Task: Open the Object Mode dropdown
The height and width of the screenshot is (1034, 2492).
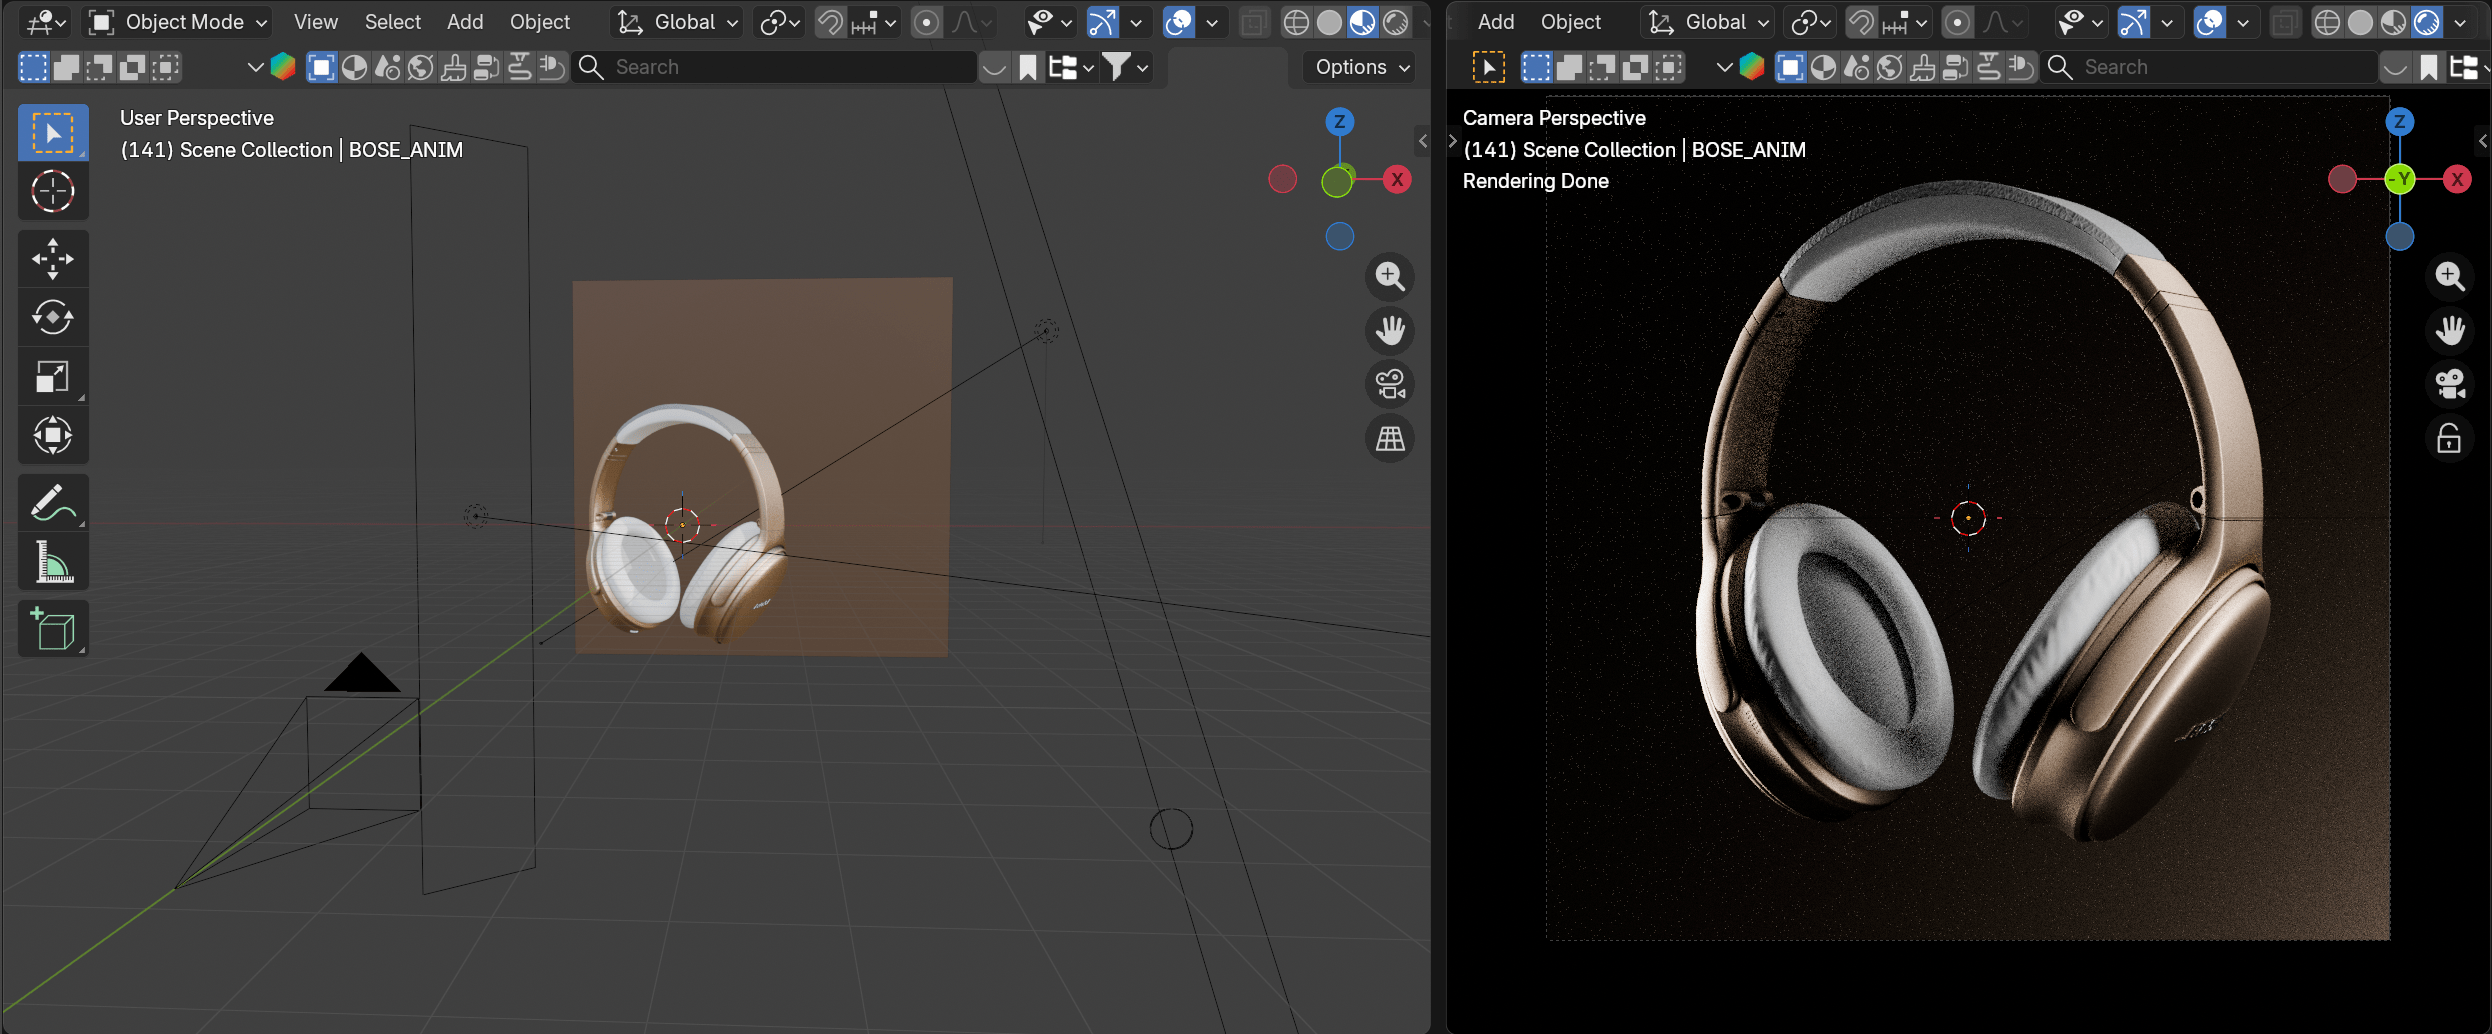Action: [x=179, y=22]
